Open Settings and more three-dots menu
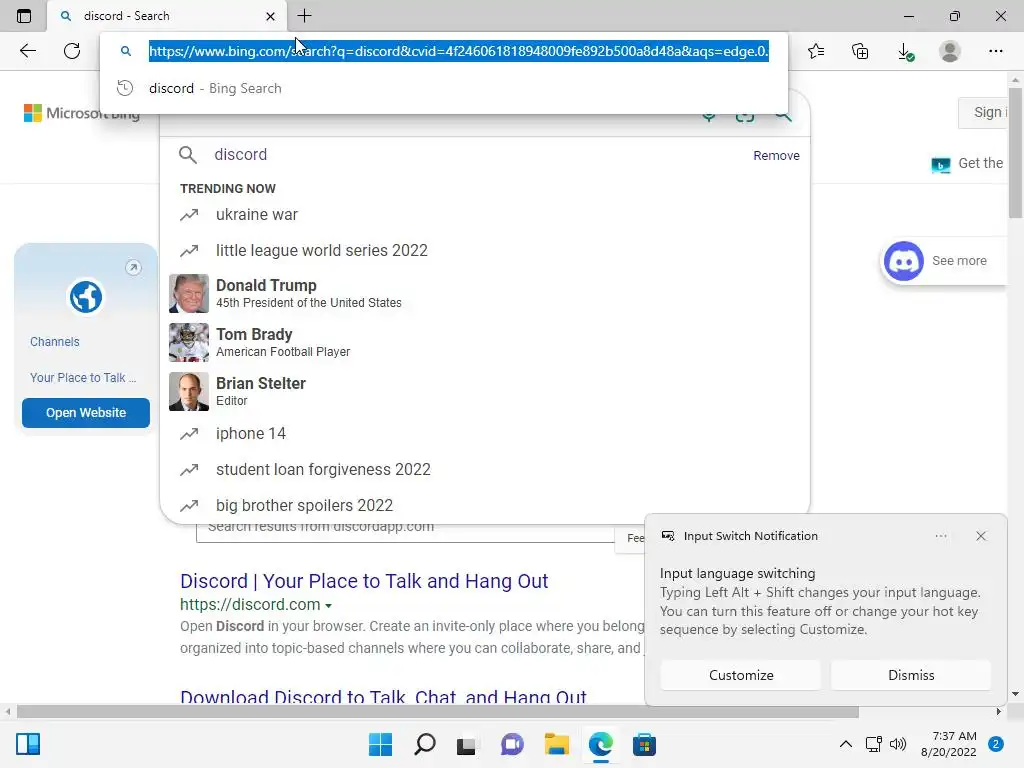Screen dimensions: 1024x768 [995, 51]
